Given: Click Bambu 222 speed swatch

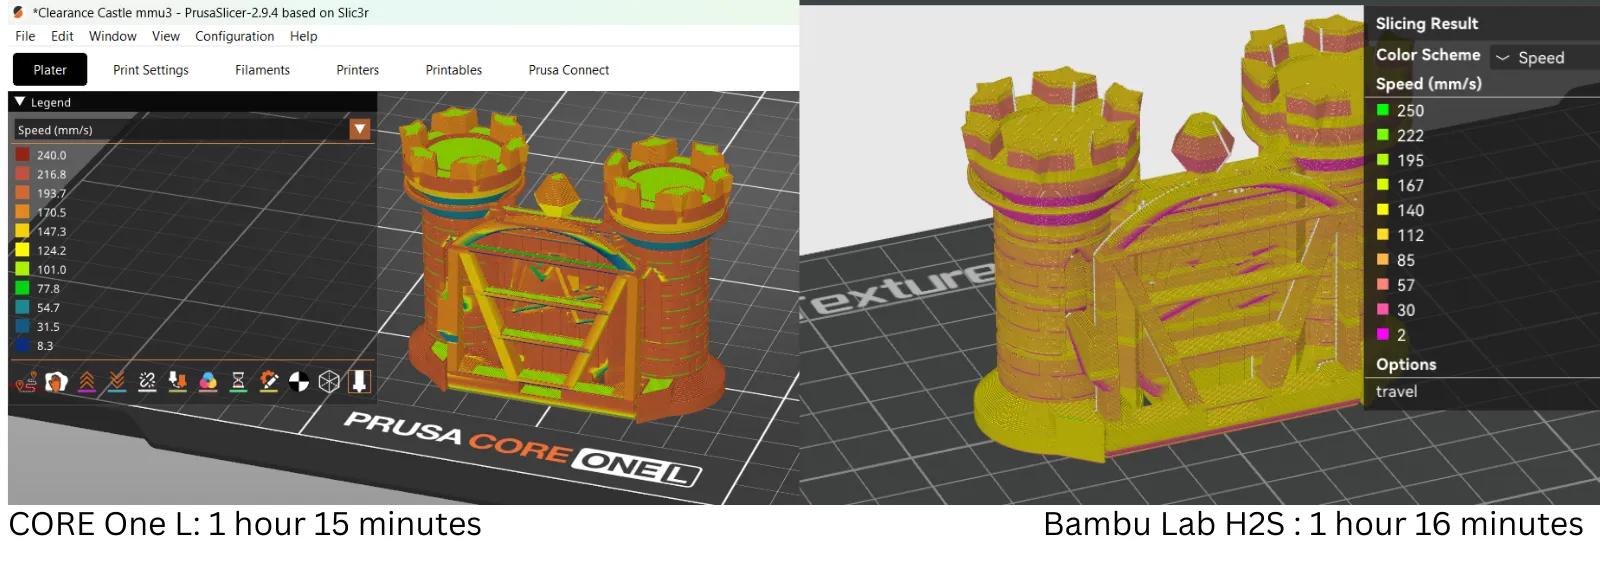Looking at the screenshot, I should (x=1383, y=135).
